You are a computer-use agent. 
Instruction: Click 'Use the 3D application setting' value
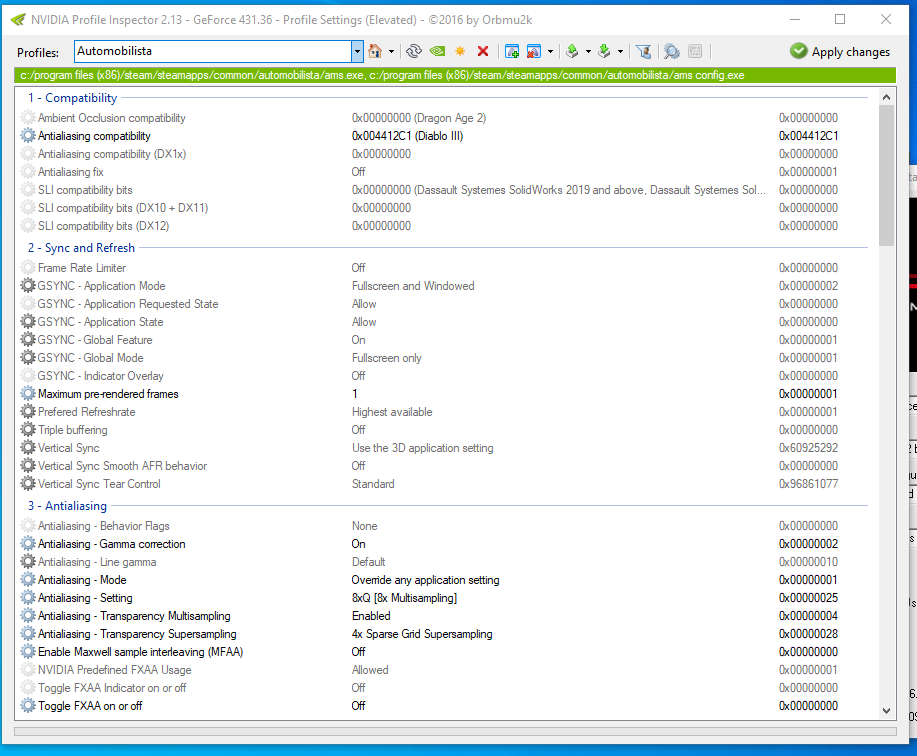pyautogui.click(x=422, y=448)
